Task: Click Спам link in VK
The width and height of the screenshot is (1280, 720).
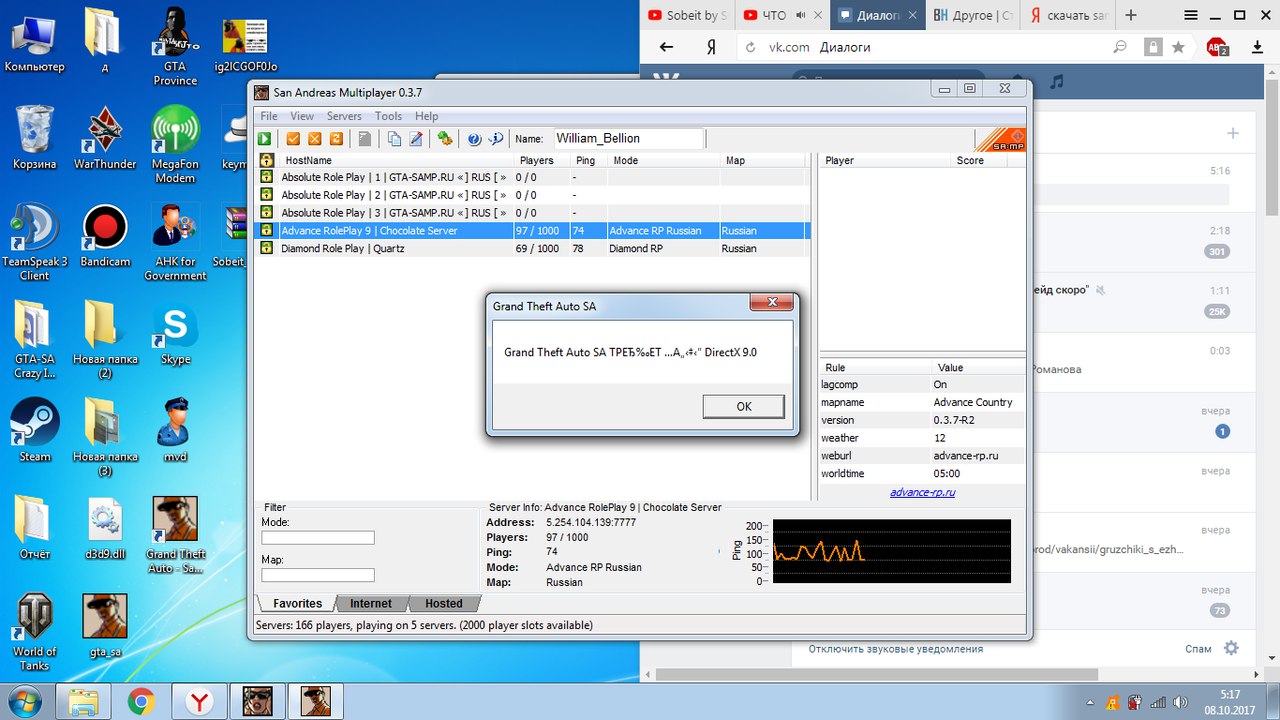Action: pos(1198,648)
